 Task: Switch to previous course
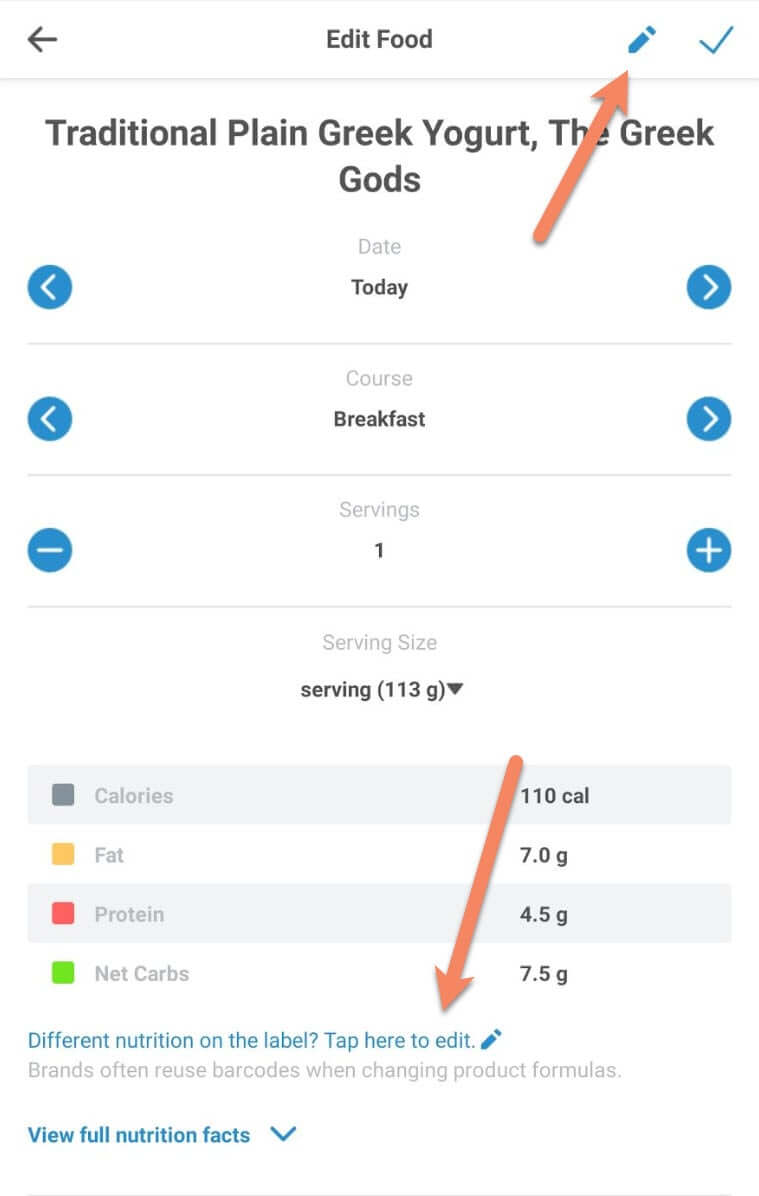click(50, 419)
